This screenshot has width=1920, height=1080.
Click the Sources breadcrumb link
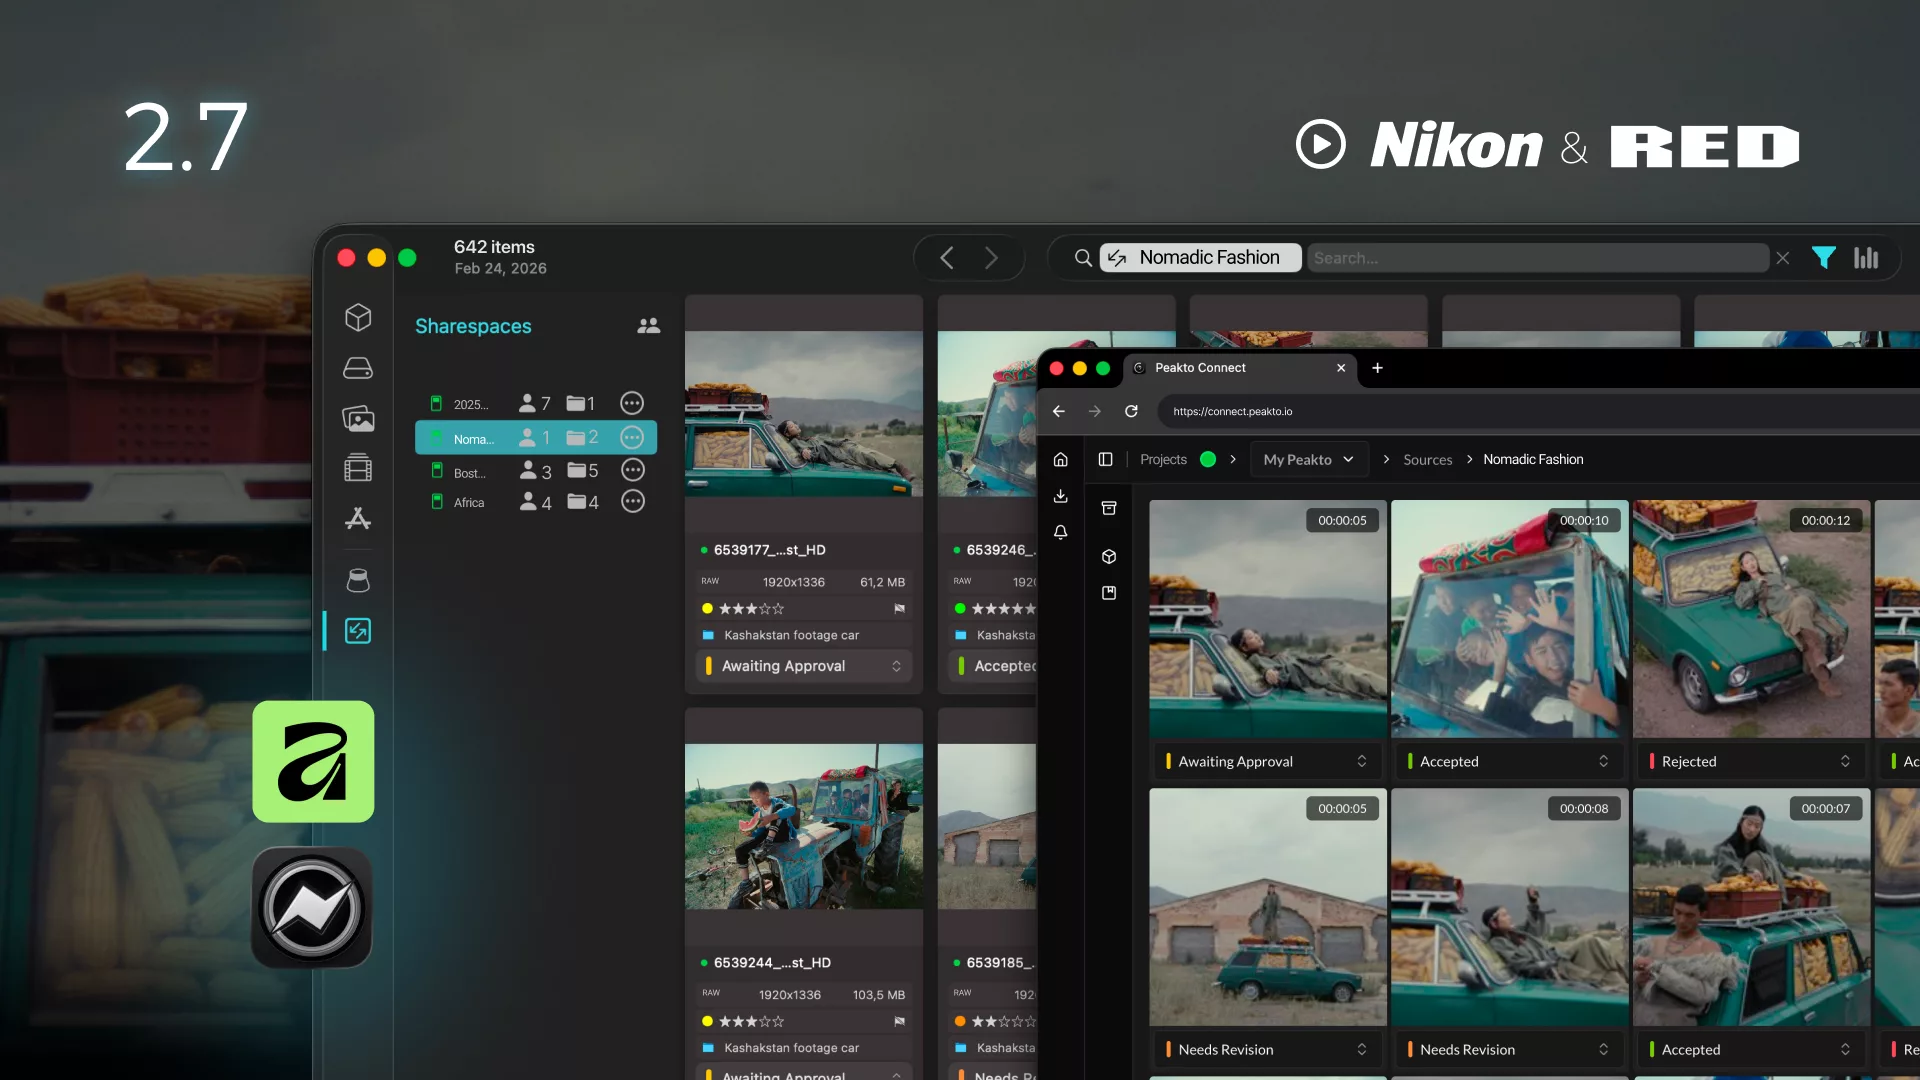pos(1427,460)
